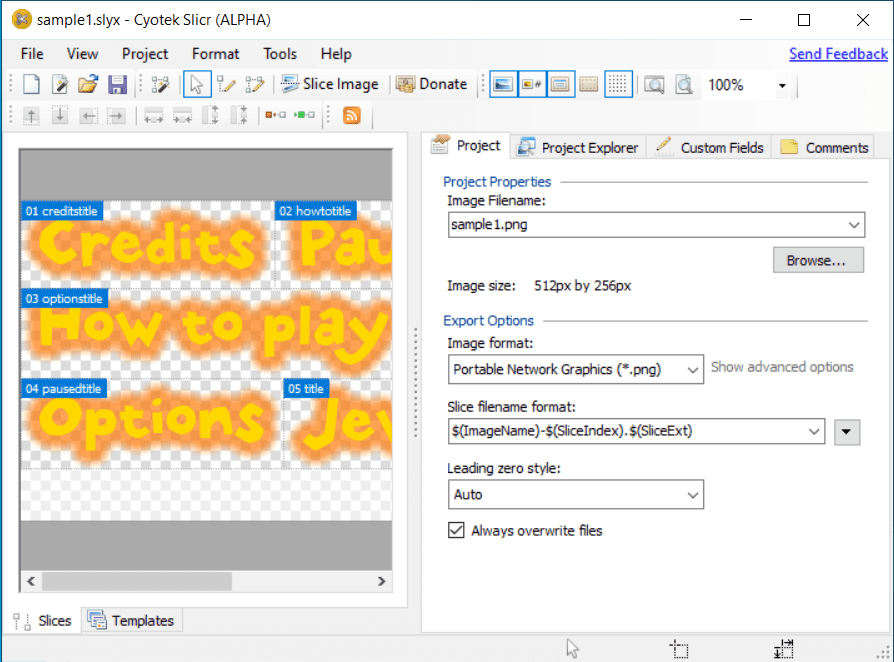Select the 05 title slice label
Screen dimensions: 894x662
(x=306, y=389)
